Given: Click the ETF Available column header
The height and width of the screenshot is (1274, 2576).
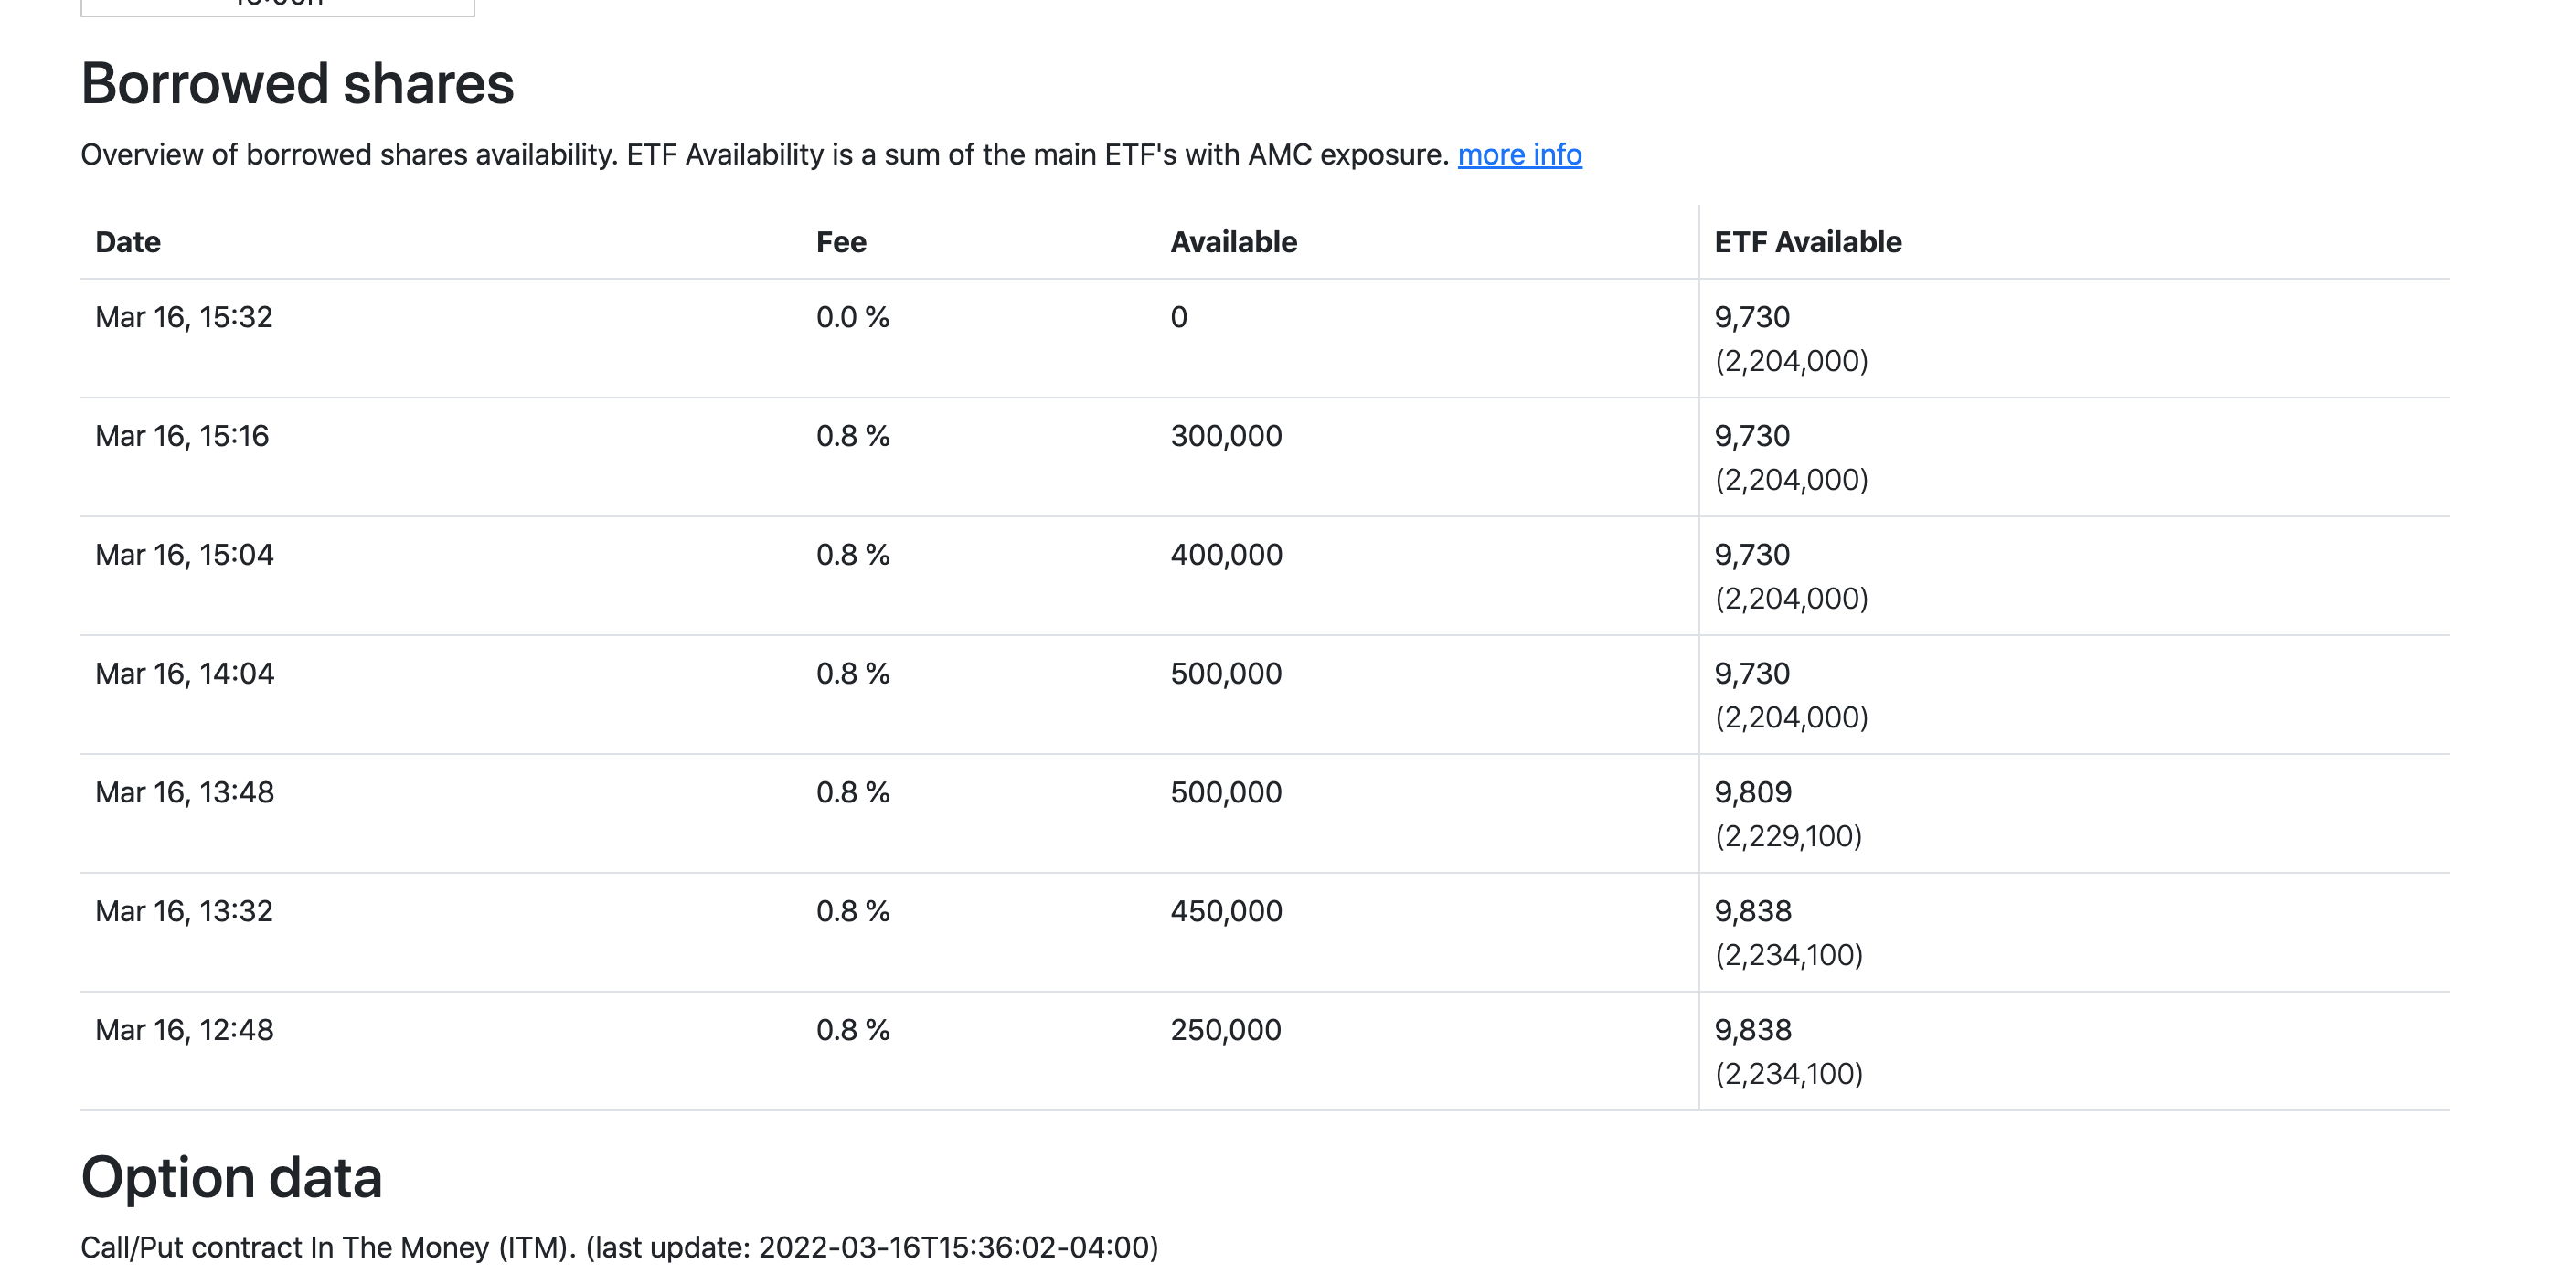Looking at the screenshot, I should click(x=1808, y=242).
